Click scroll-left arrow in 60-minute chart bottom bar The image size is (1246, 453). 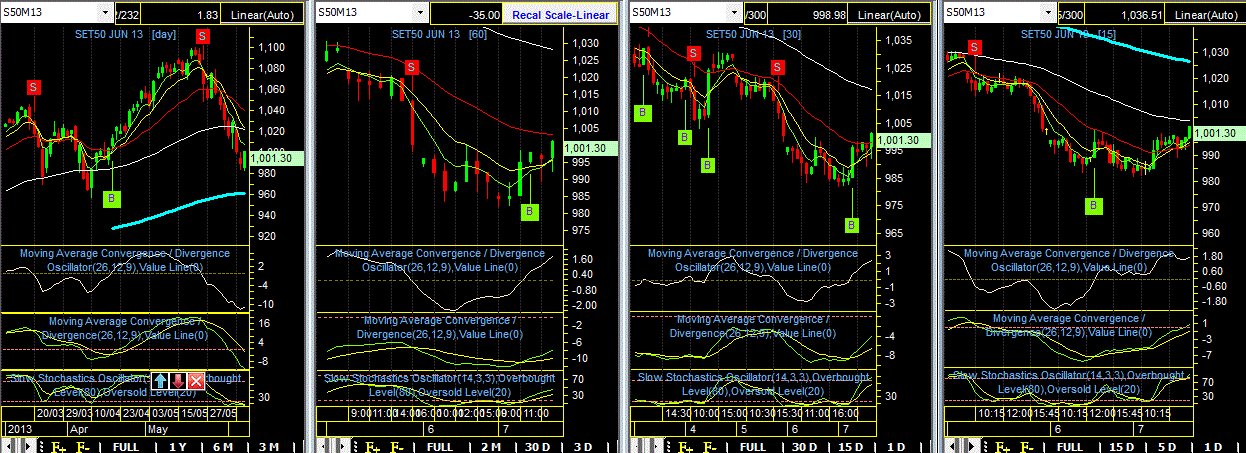[x=324, y=446]
